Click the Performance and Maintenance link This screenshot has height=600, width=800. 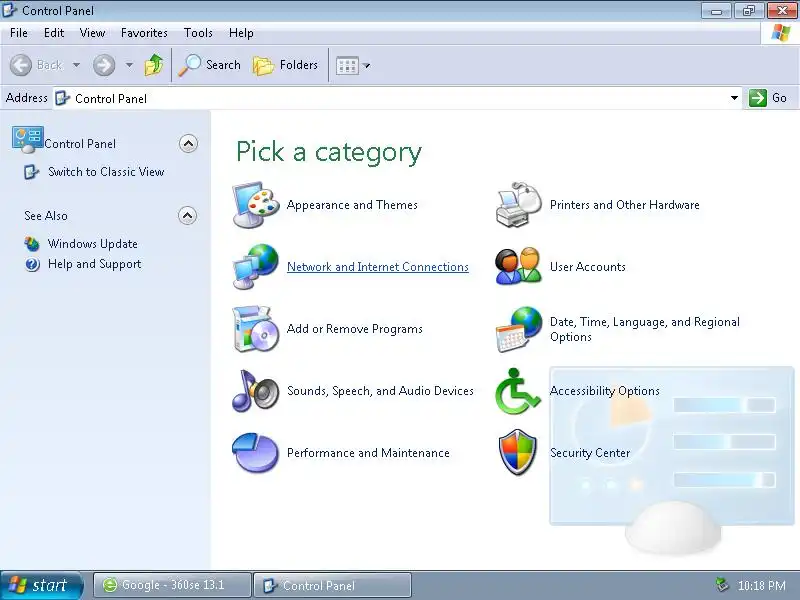(x=368, y=453)
